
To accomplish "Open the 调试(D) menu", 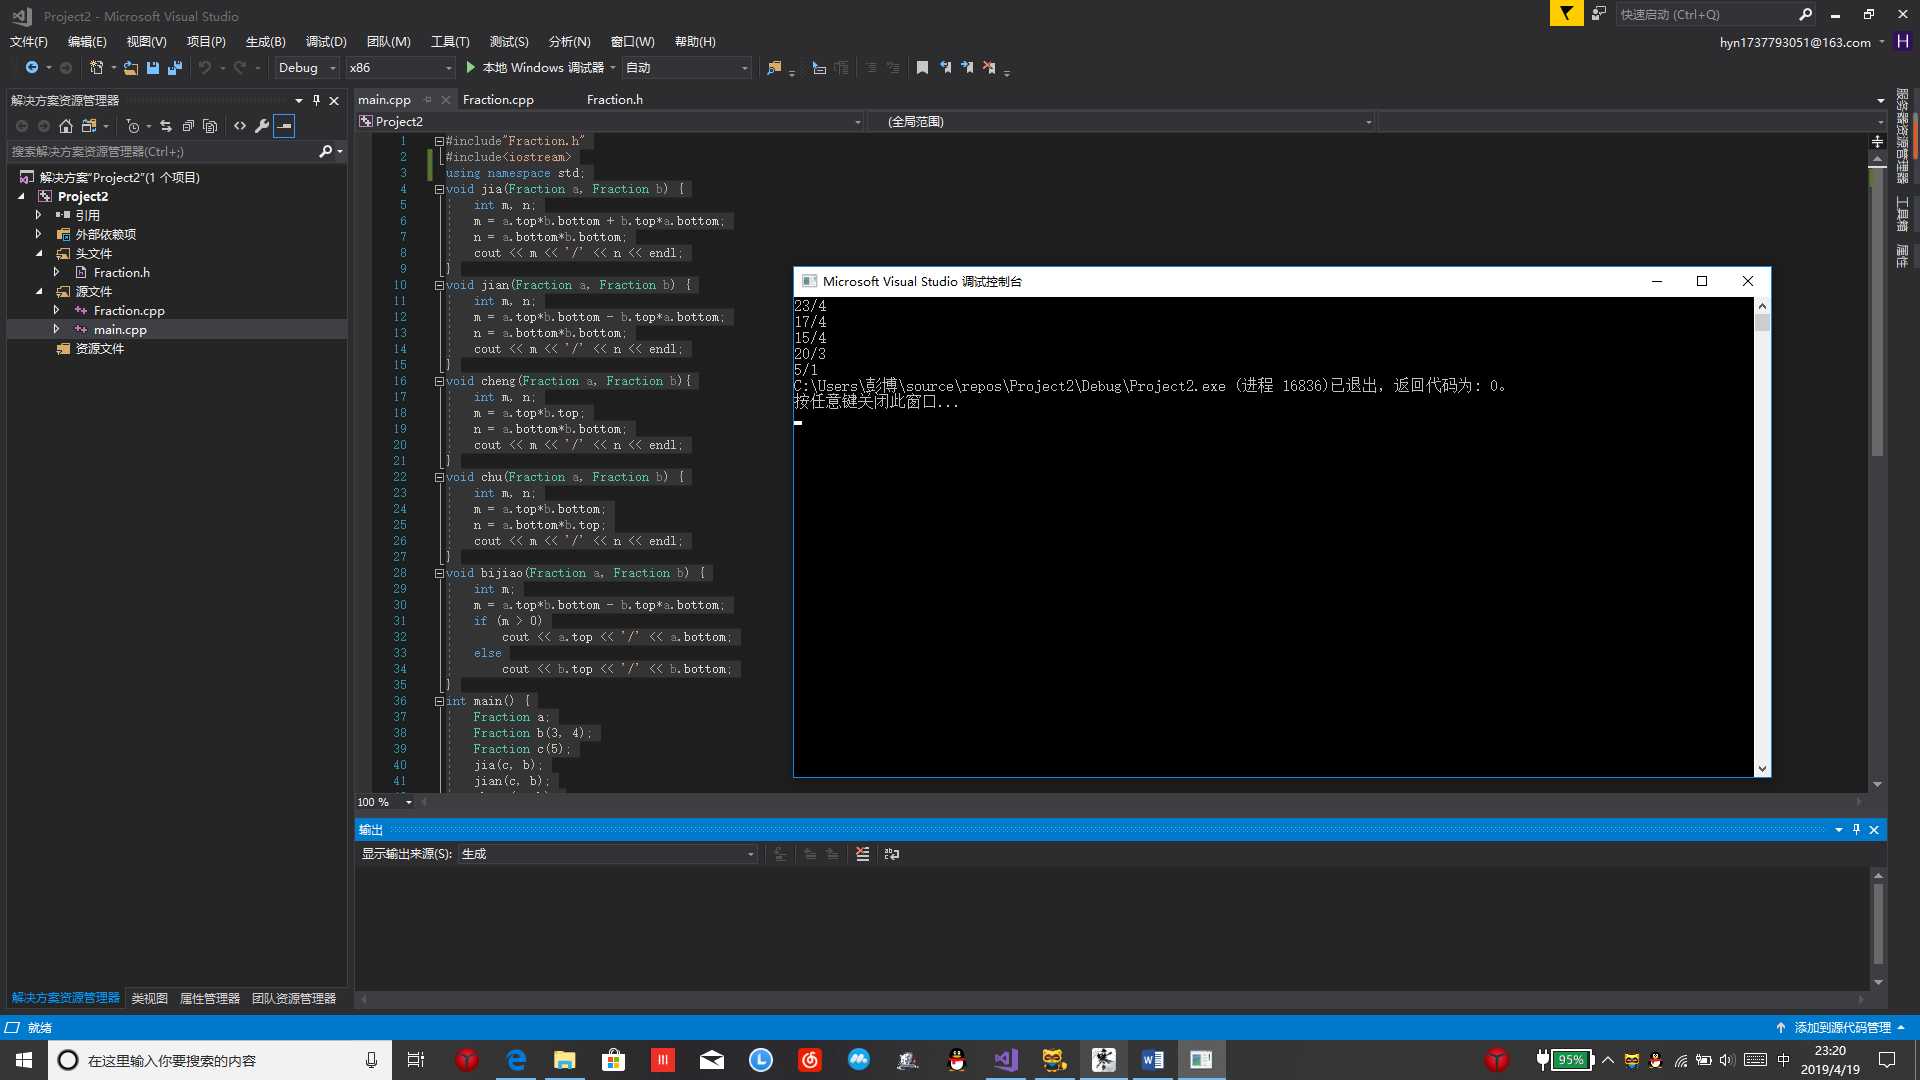I will 326,42.
